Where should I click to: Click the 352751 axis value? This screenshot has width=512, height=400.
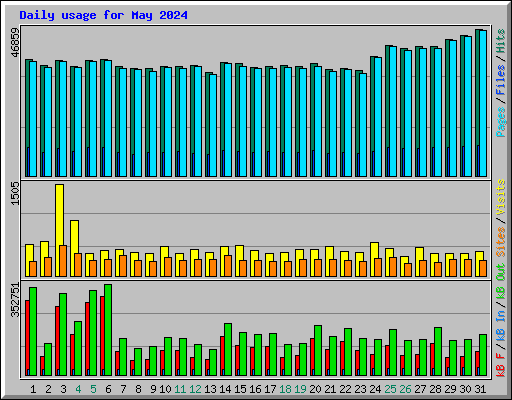15,300
